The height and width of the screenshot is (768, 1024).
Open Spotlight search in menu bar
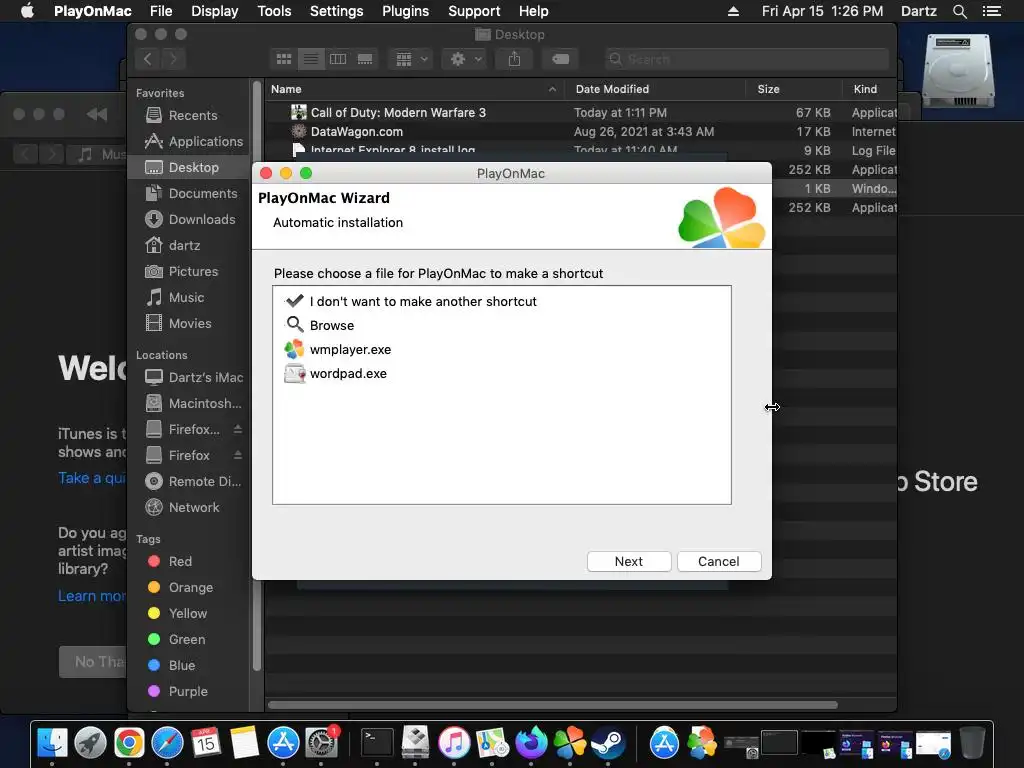point(959,11)
